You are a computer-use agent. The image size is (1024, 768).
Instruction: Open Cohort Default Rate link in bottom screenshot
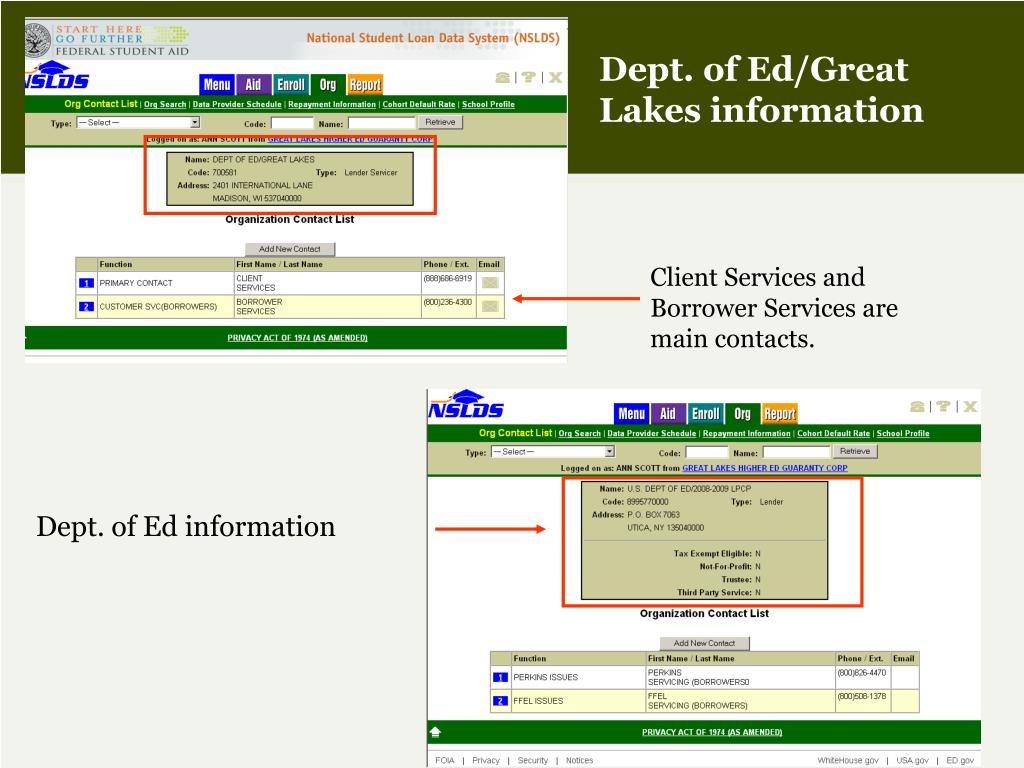pyautogui.click(x=833, y=434)
